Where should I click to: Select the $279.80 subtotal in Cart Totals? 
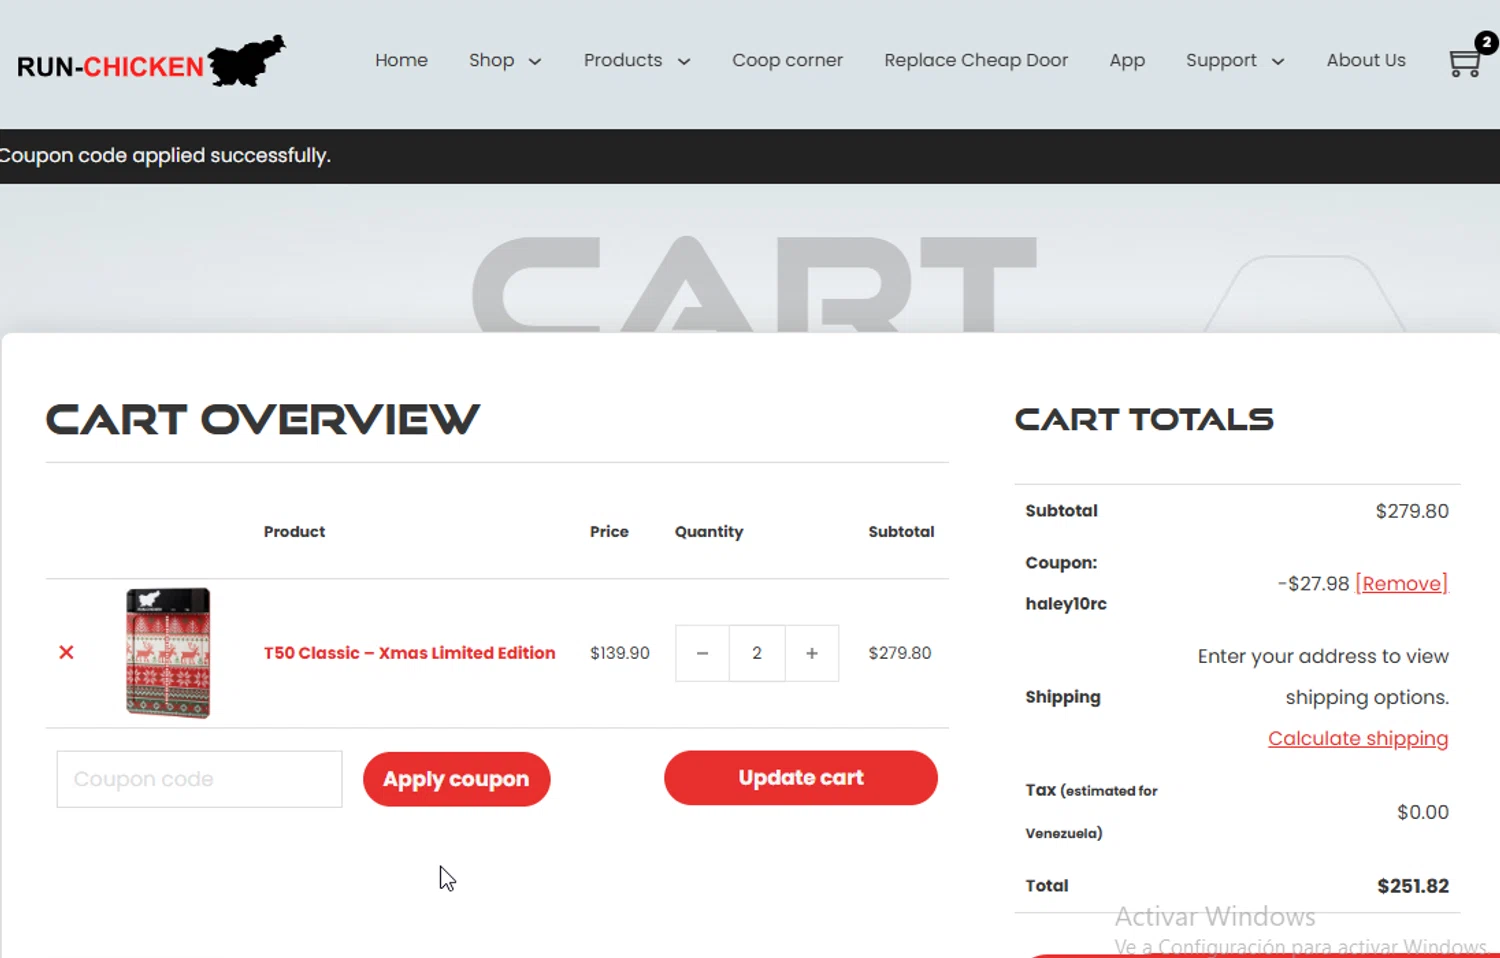click(1412, 511)
